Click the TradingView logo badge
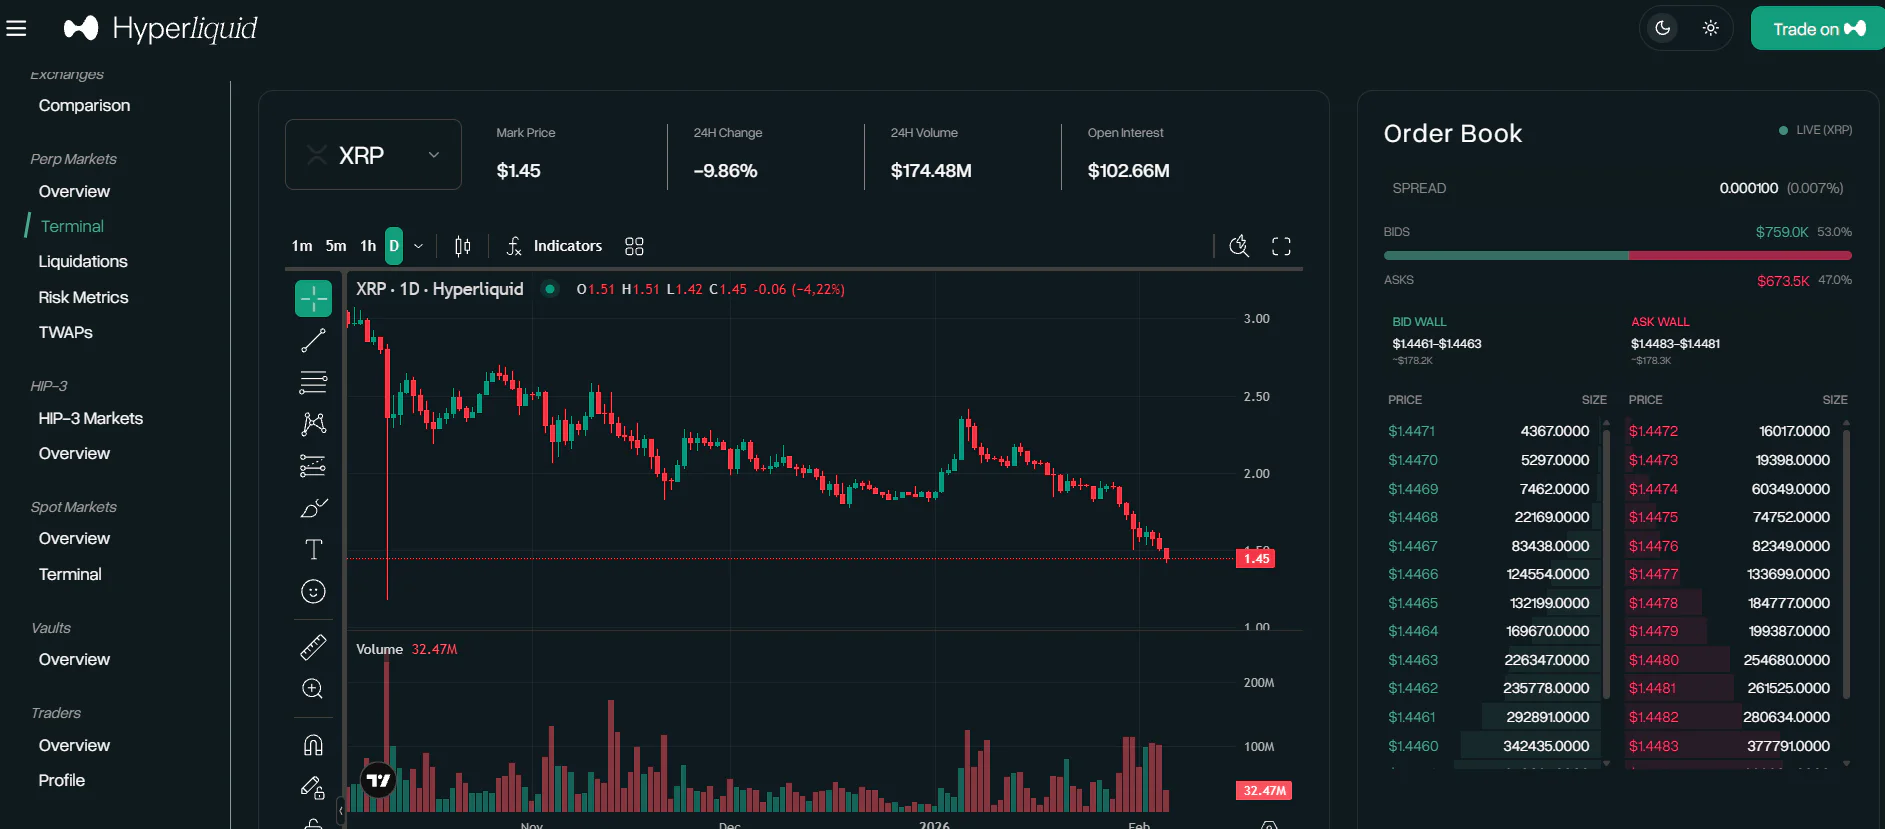Screen dimensions: 1885x829 tap(379, 780)
